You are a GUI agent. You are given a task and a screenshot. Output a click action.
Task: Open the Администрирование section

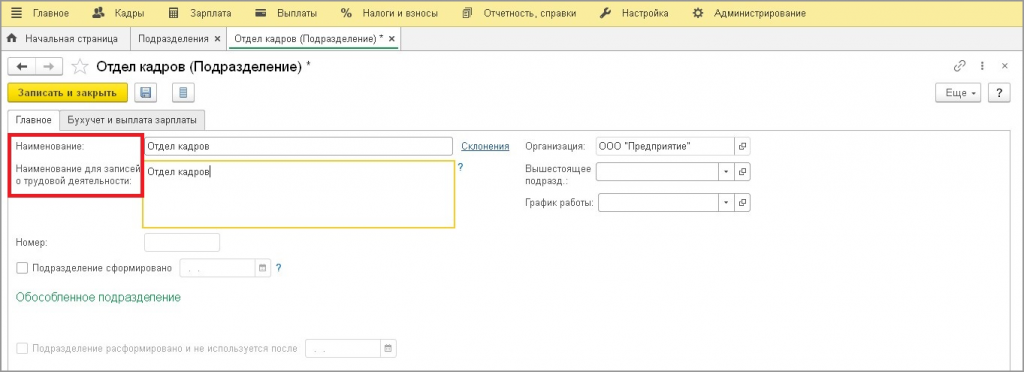(749, 12)
